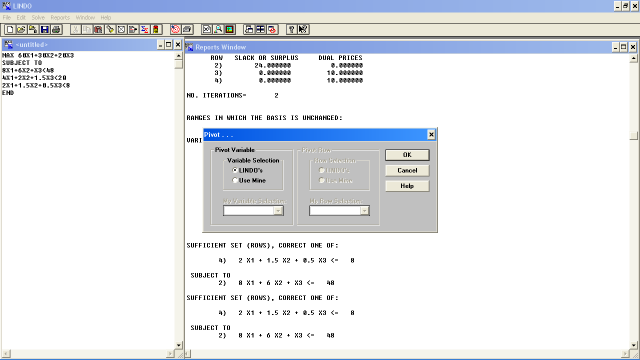Click the Reports Window scroll-down arrow
The image size is (640, 360).
[x=633, y=345]
